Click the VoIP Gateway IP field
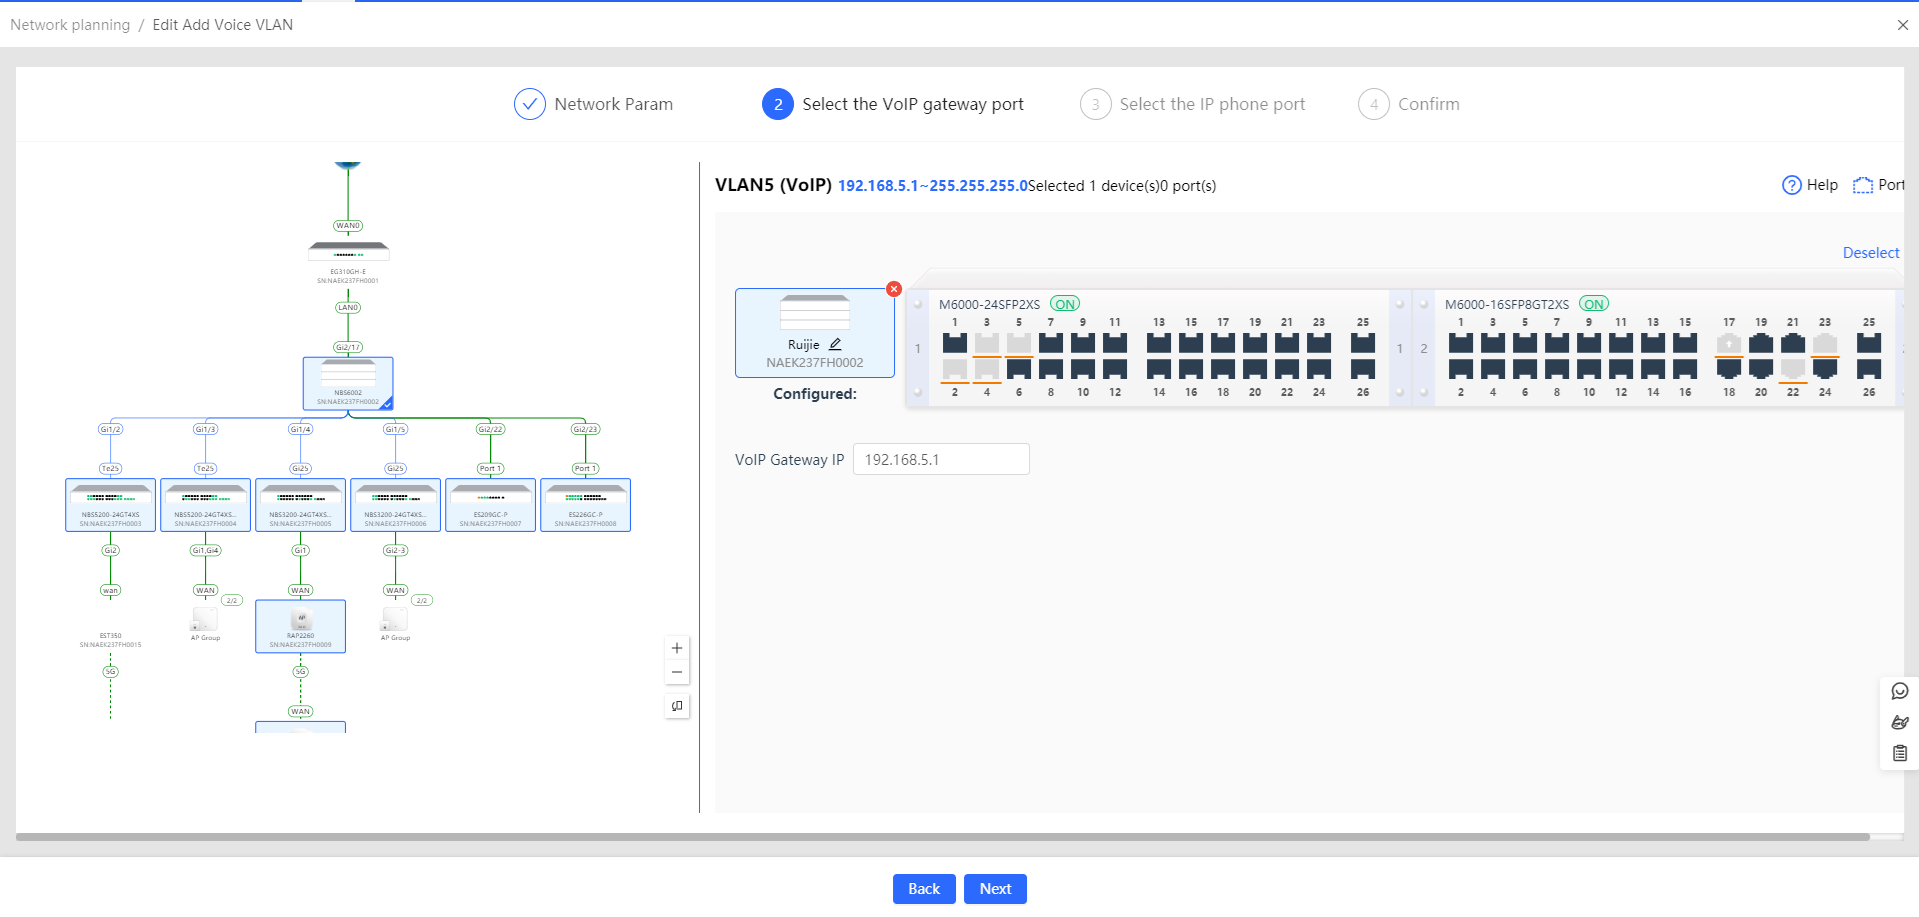The height and width of the screenshot is (917, 1919). pyautogui.click(x=940, y=460)
